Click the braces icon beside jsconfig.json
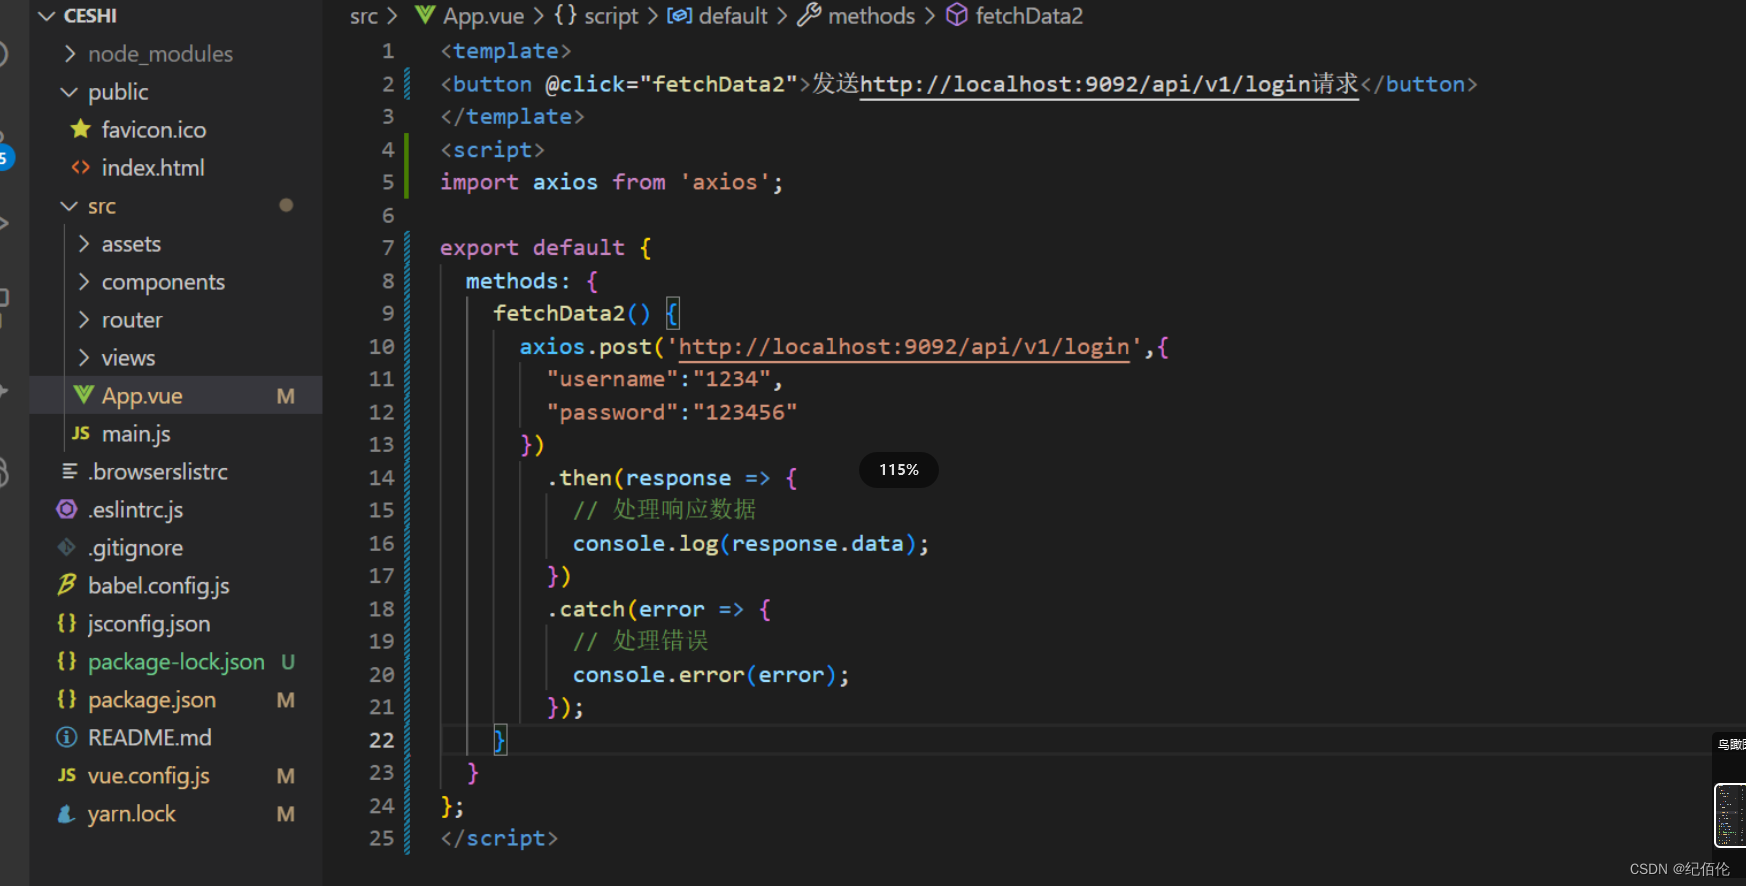Viewport: 1746px width, 886px height. point(67,623)
